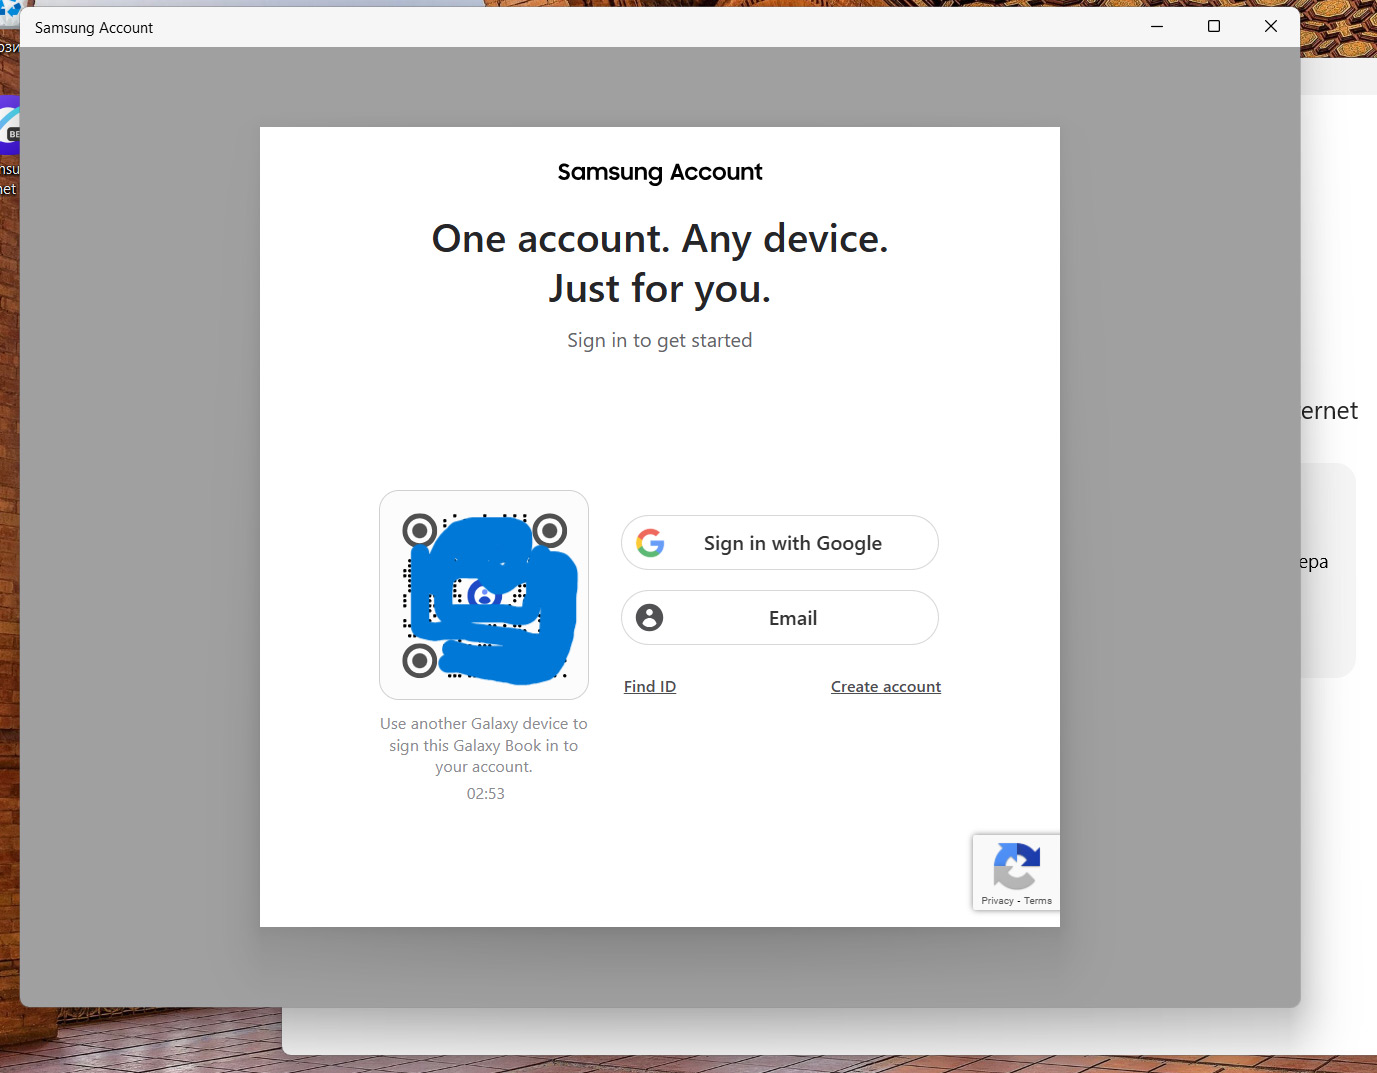Click the person icon on Email button
The width and height of the screenshot is (1377, 1073).
click(649, 618)
